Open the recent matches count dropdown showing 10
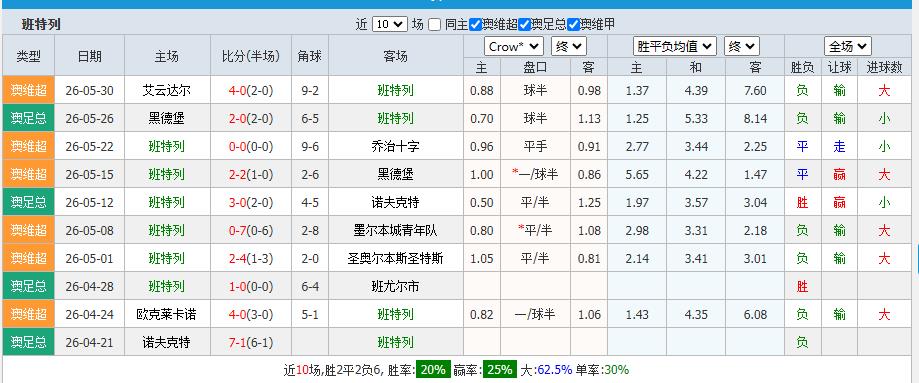Image resolution: width=919 pixels, height=383 pixels. click(x=390, y=25)
